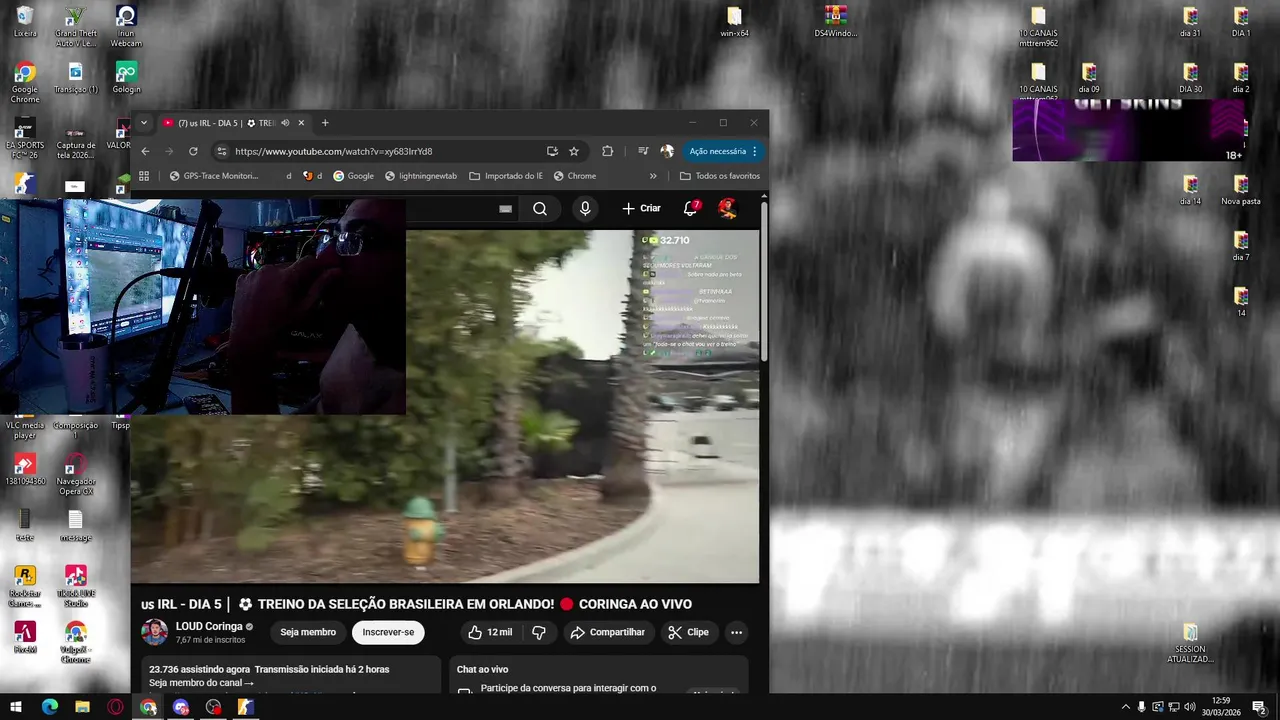Viewport: 1280px width, 720px height.
Task: Click the webcam overlay window
Action: click(202, 306)
